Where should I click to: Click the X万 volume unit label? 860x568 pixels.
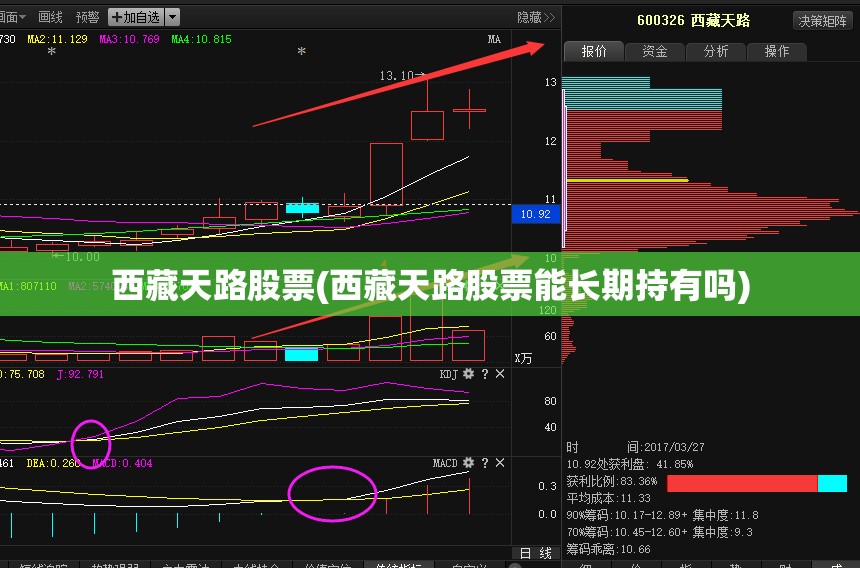click(x=524, y=359)
